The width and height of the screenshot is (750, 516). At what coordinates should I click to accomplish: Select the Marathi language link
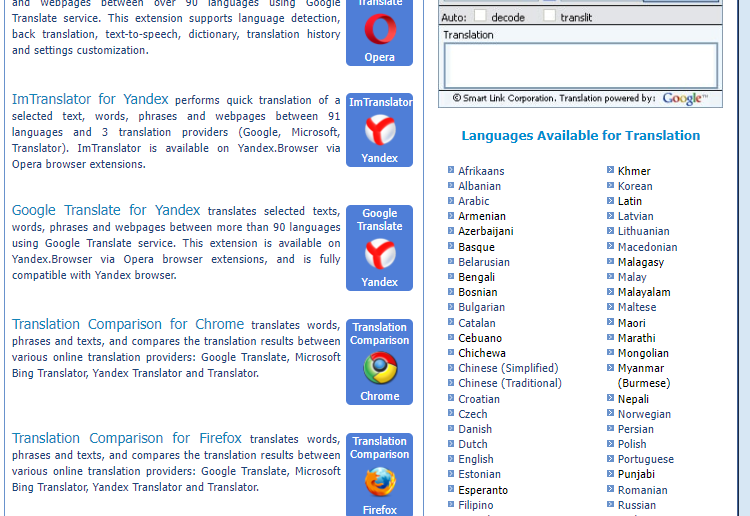[636, 338]
